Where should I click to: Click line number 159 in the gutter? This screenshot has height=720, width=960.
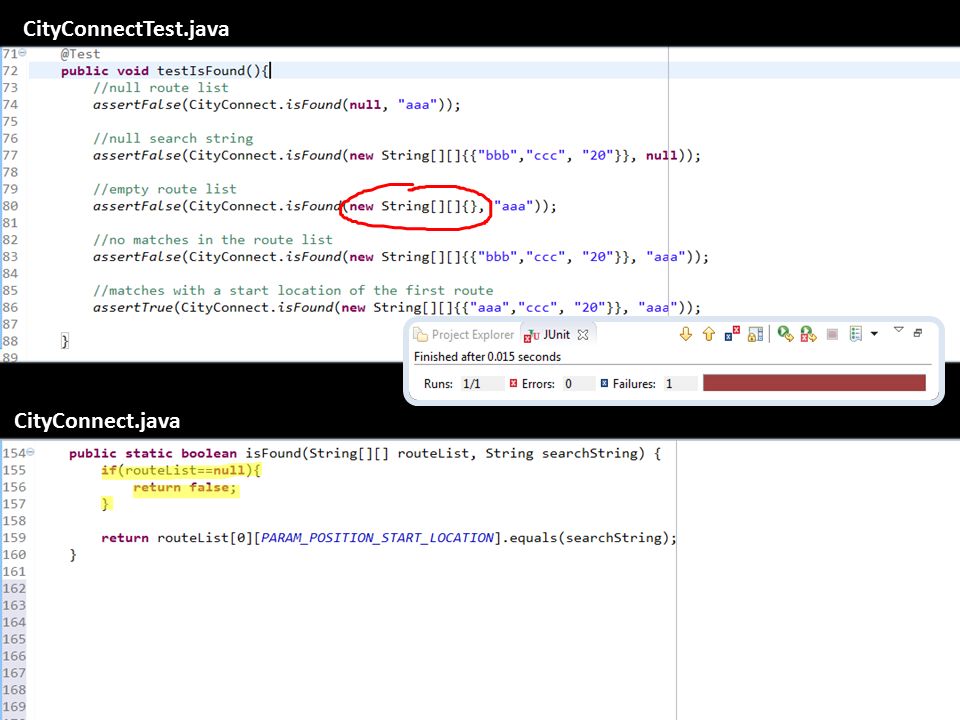tap(14, 538)
